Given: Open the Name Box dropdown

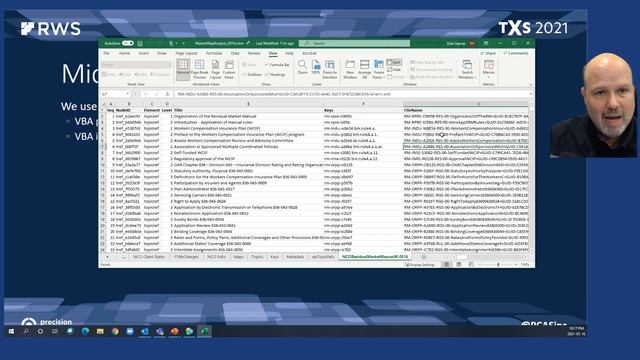Looking at the screenshot, I should pyautogui.click(x=128, y=94).
